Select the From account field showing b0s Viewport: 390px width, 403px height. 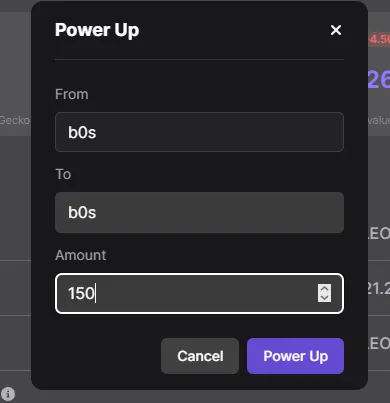point(199,132)
